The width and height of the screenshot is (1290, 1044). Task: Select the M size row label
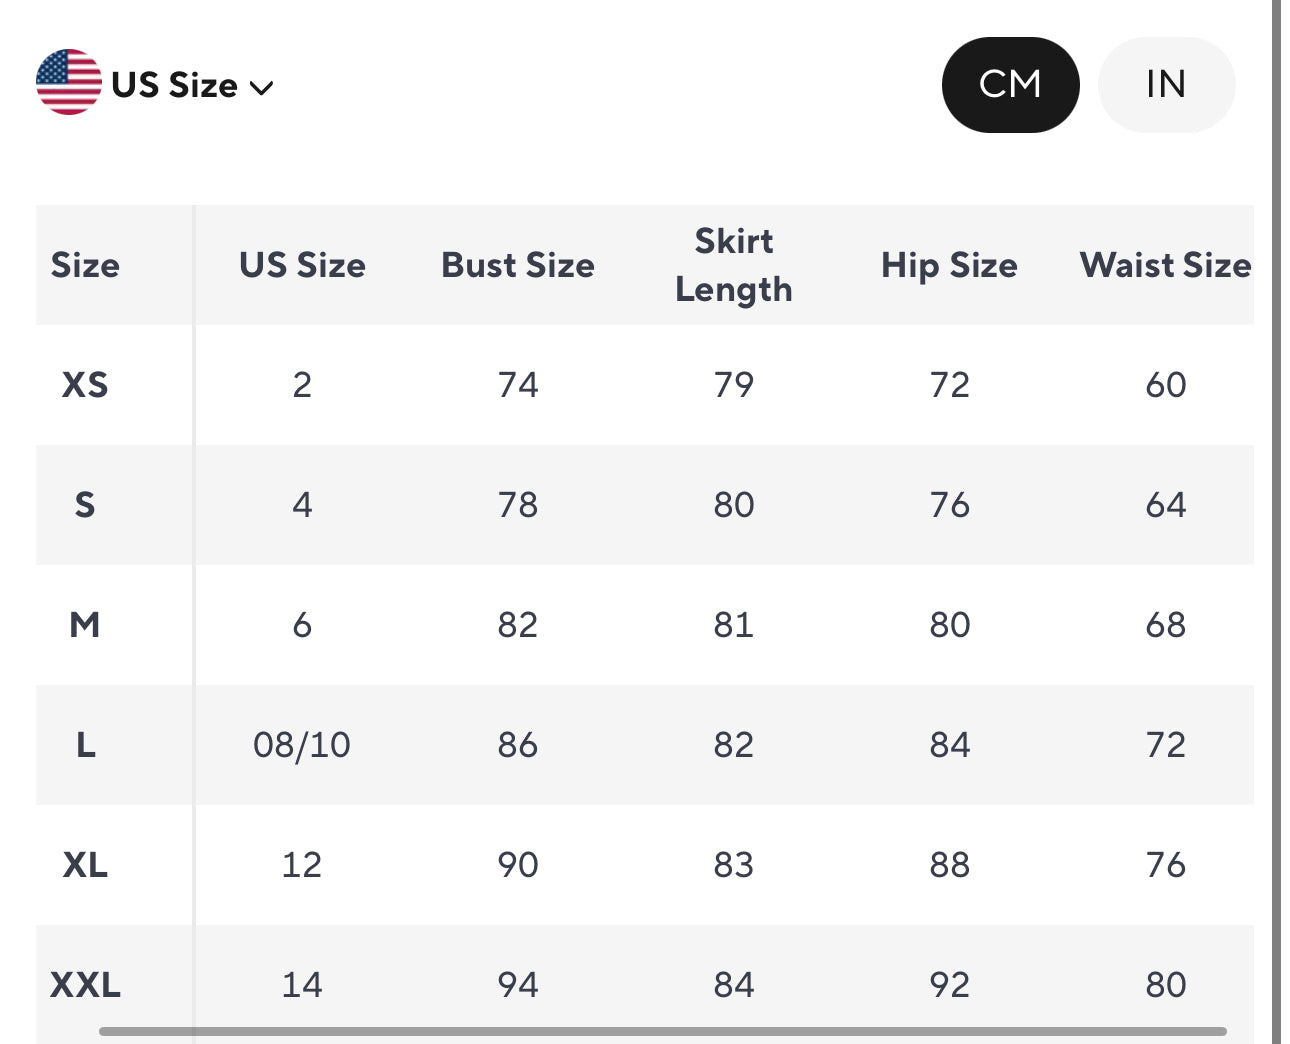tap(85, 625)
